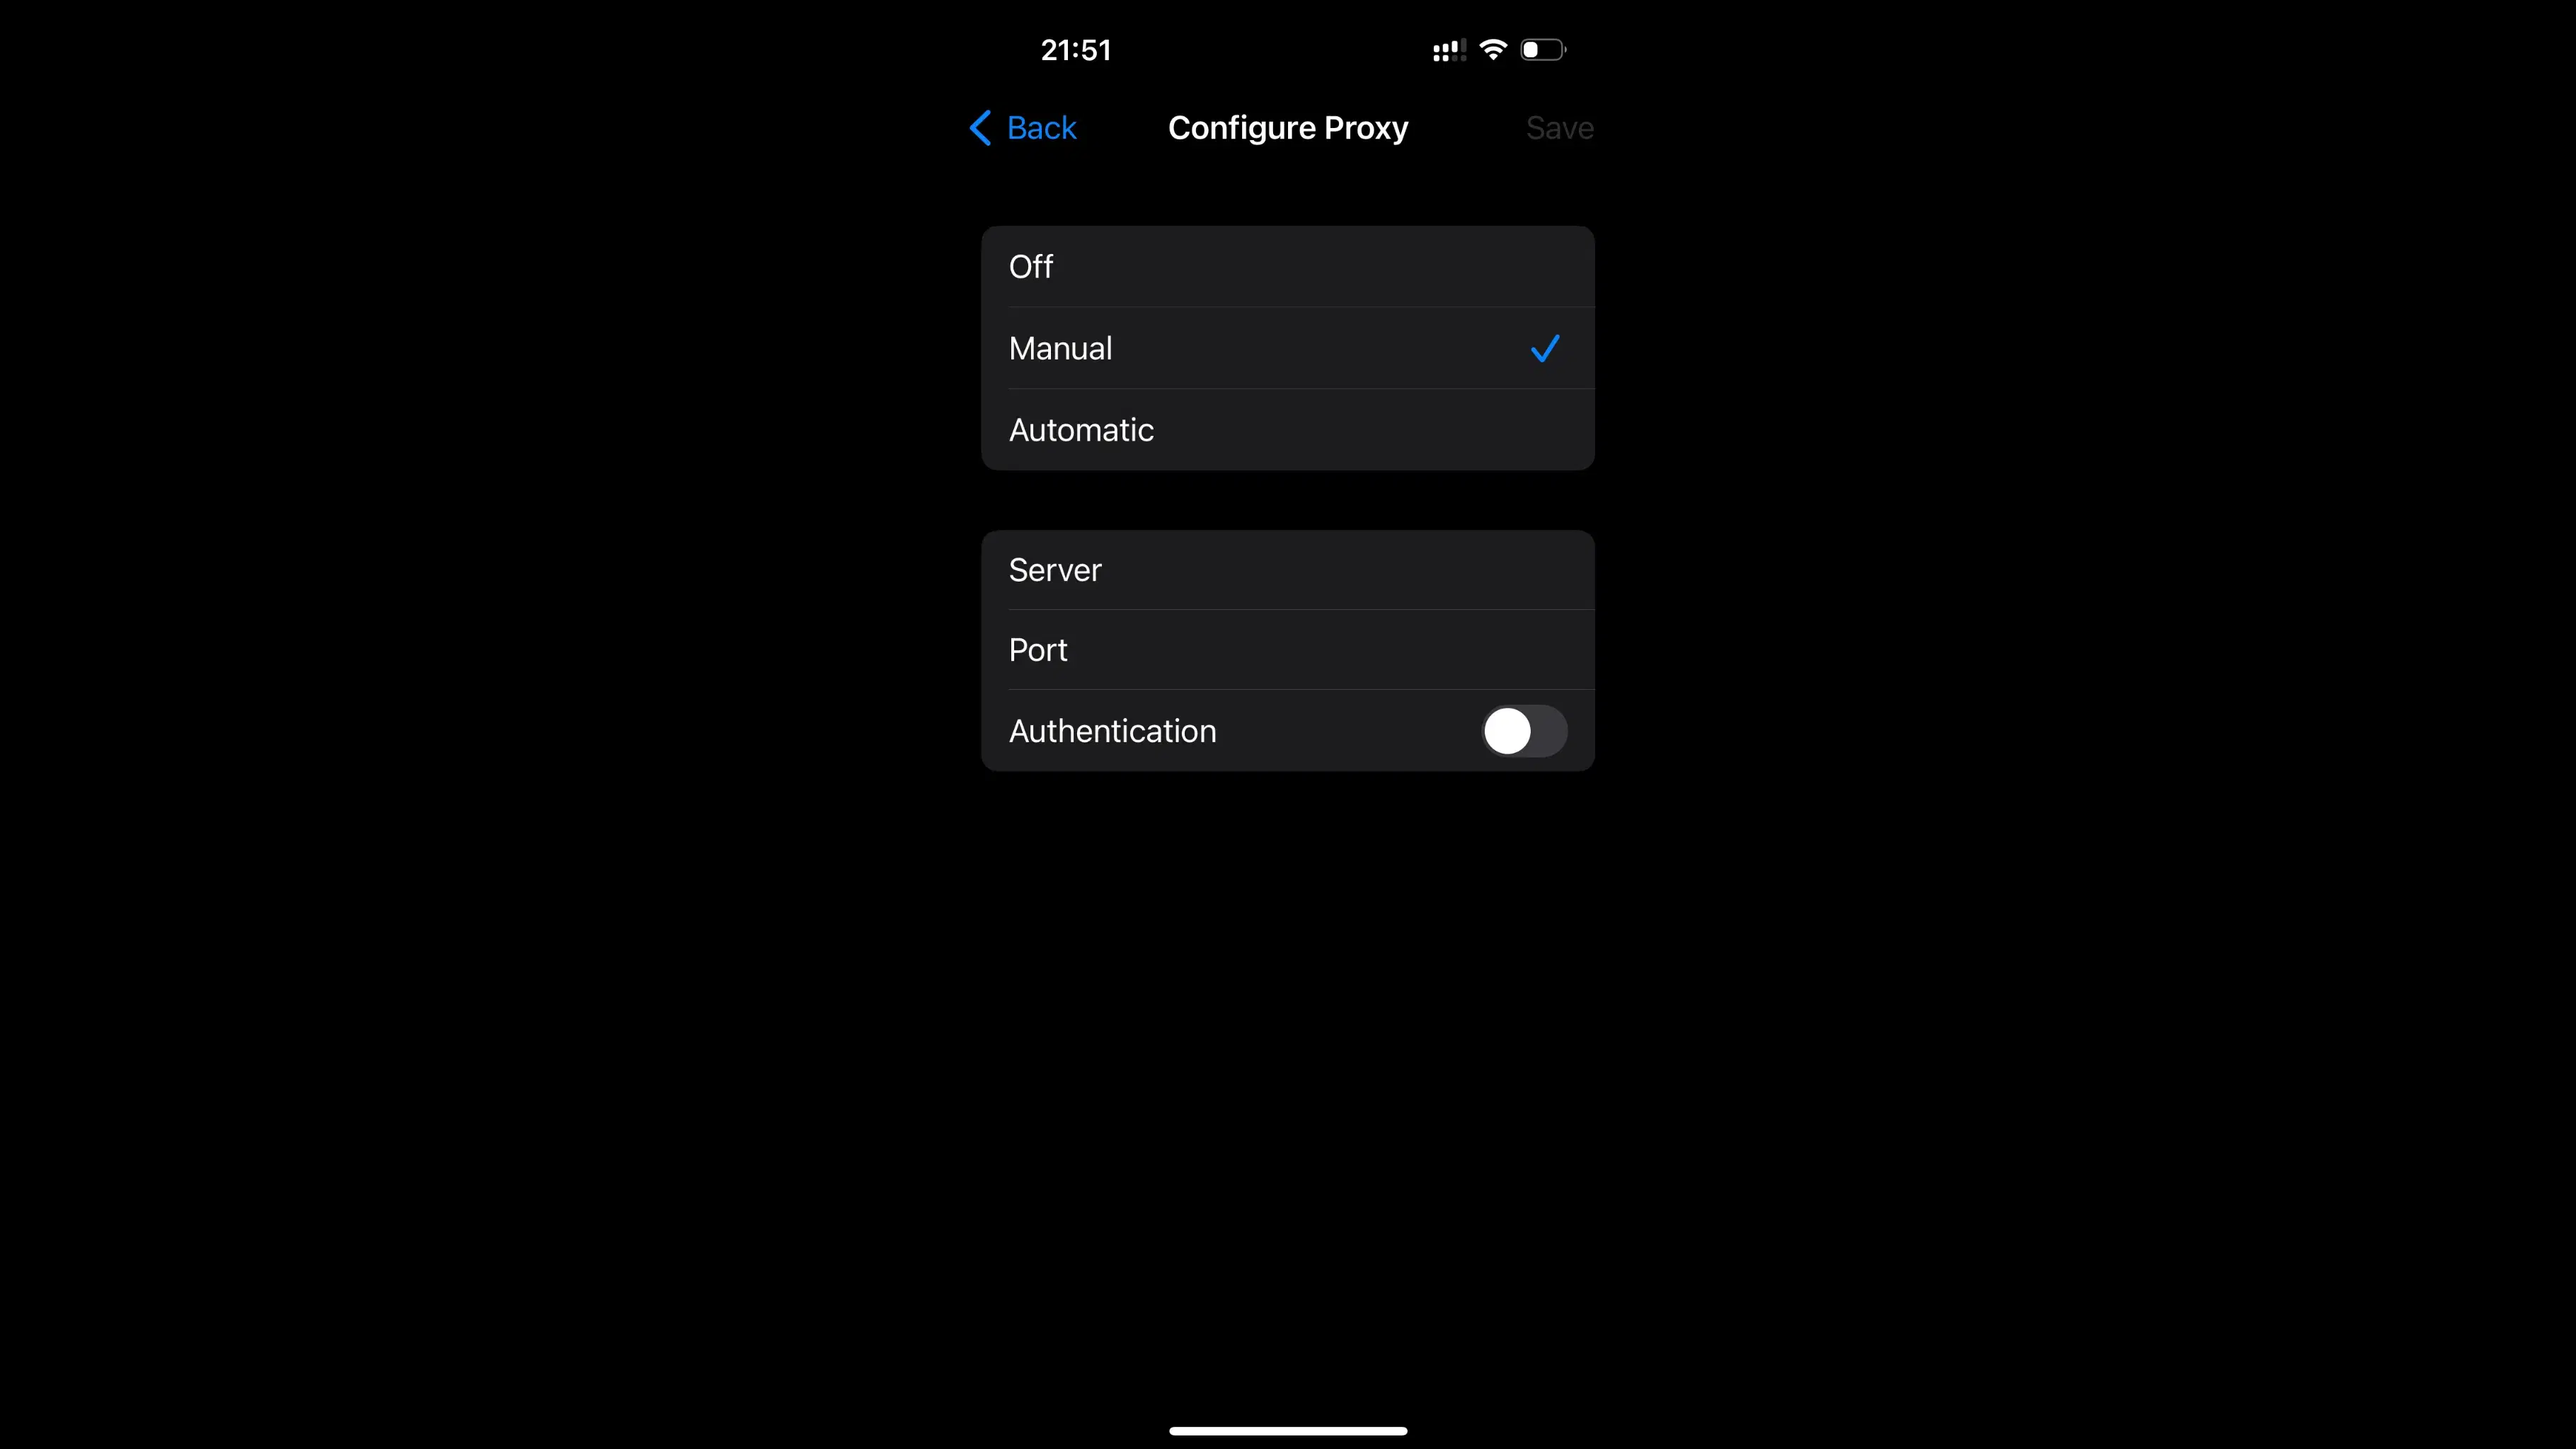Tap the Configure Proxy title header
This screenshot has width=2576, height=1449.
coord(1288,127)
